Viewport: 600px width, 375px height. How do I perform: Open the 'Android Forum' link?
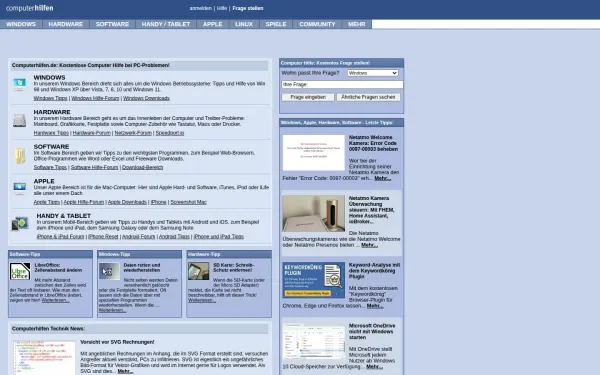(x=139, y=236)
